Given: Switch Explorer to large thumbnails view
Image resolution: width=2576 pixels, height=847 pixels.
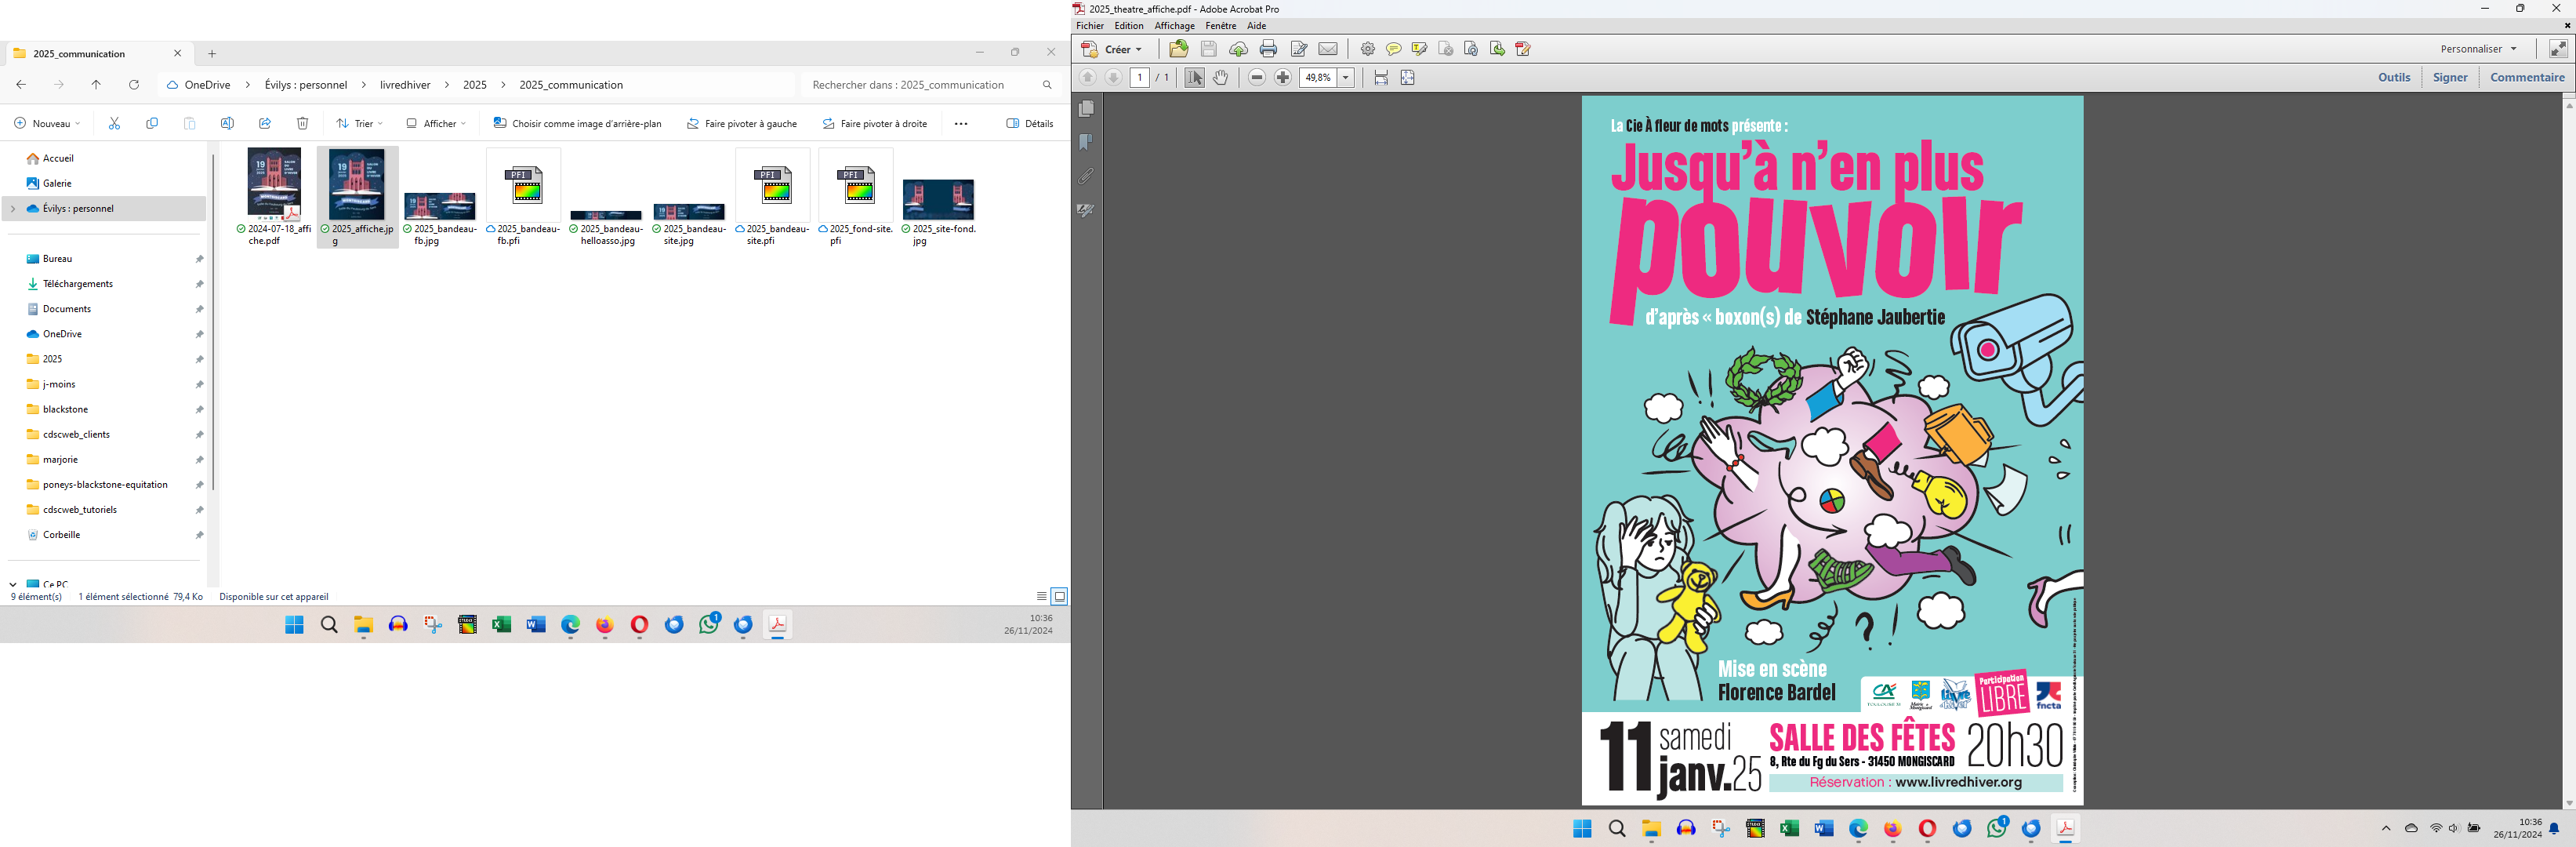Looking at the screenshot, I should (x=1060, y=597).
